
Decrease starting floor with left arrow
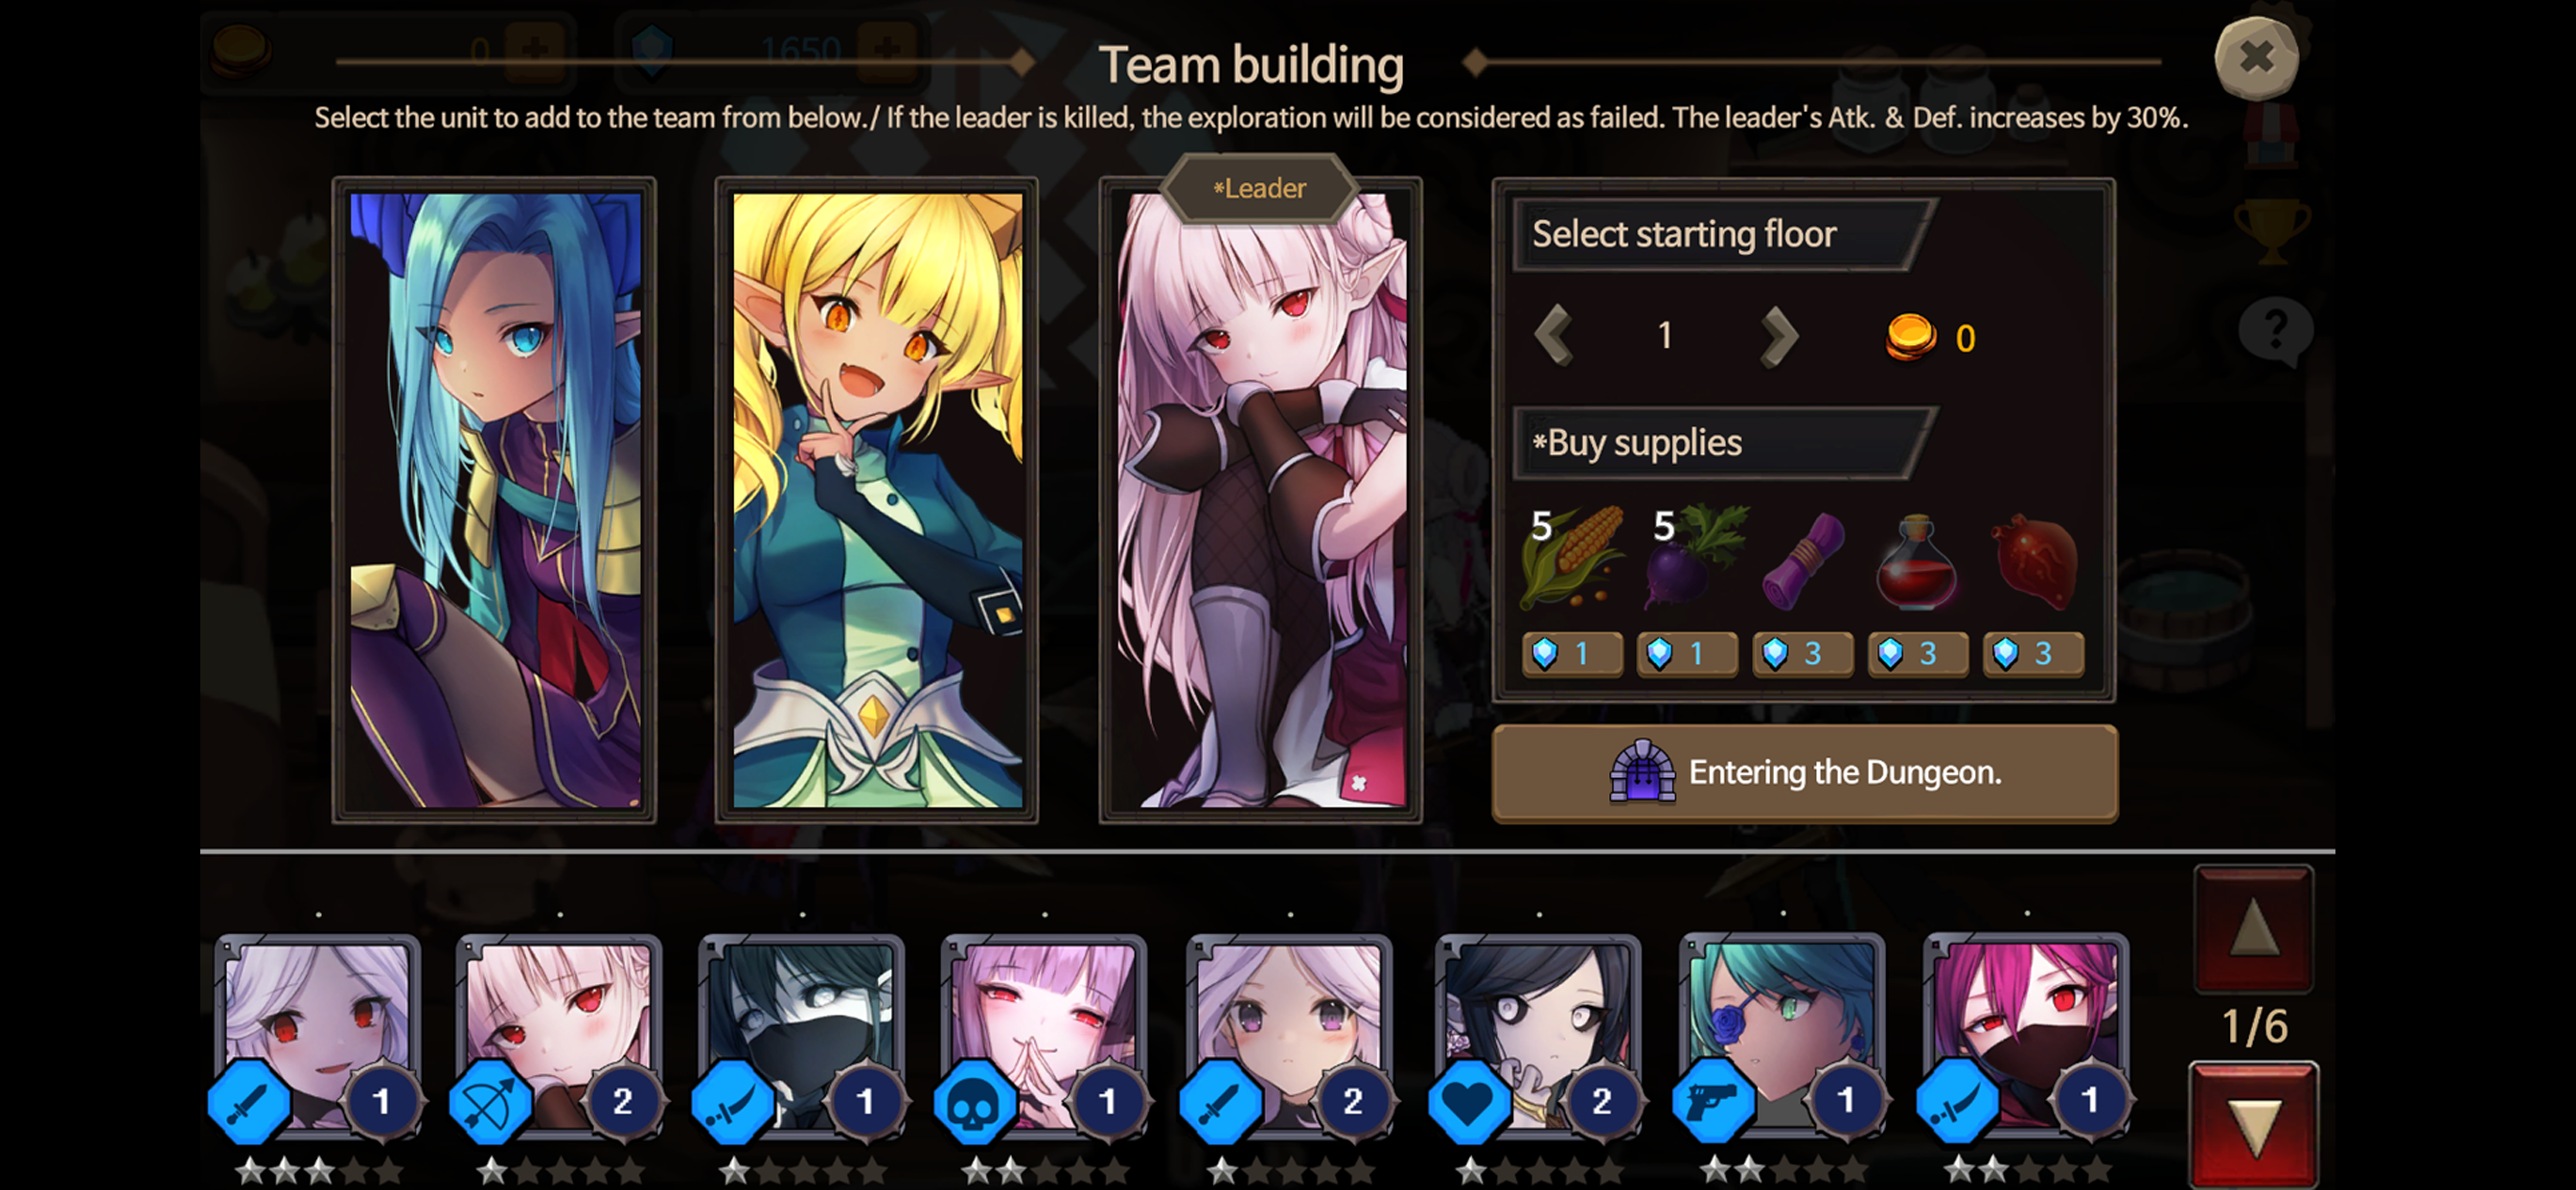[x=1554, y=337]
